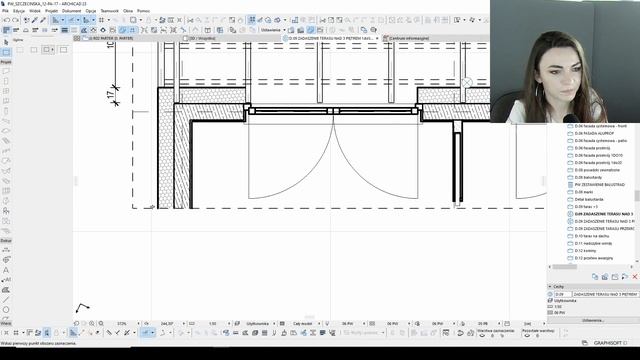
Task: Open Detal balustrada view
Action: (589, 199)
